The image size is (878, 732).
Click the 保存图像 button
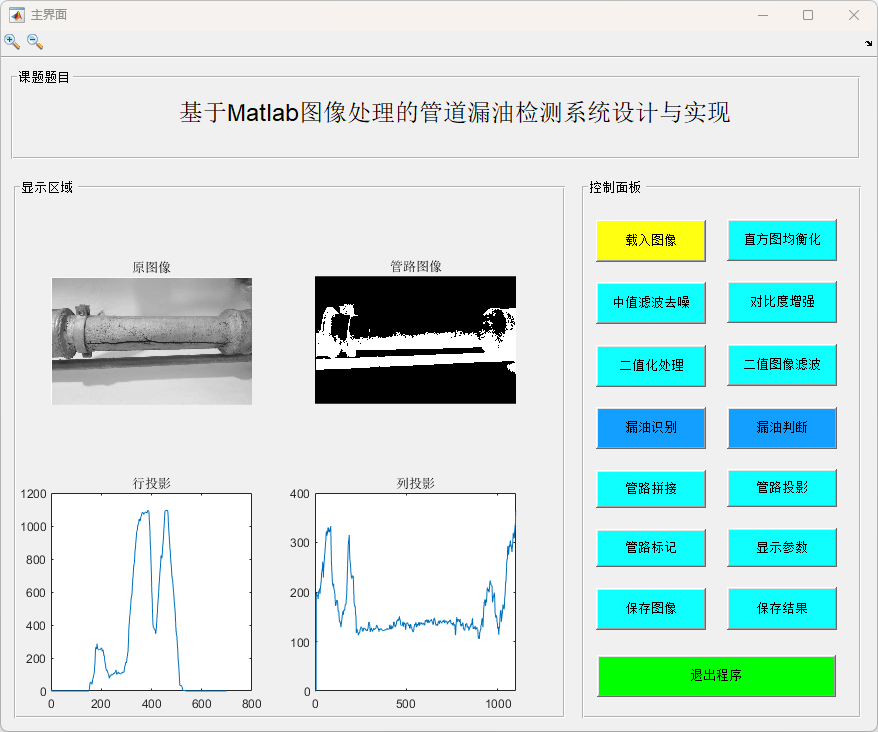[651, 608]
